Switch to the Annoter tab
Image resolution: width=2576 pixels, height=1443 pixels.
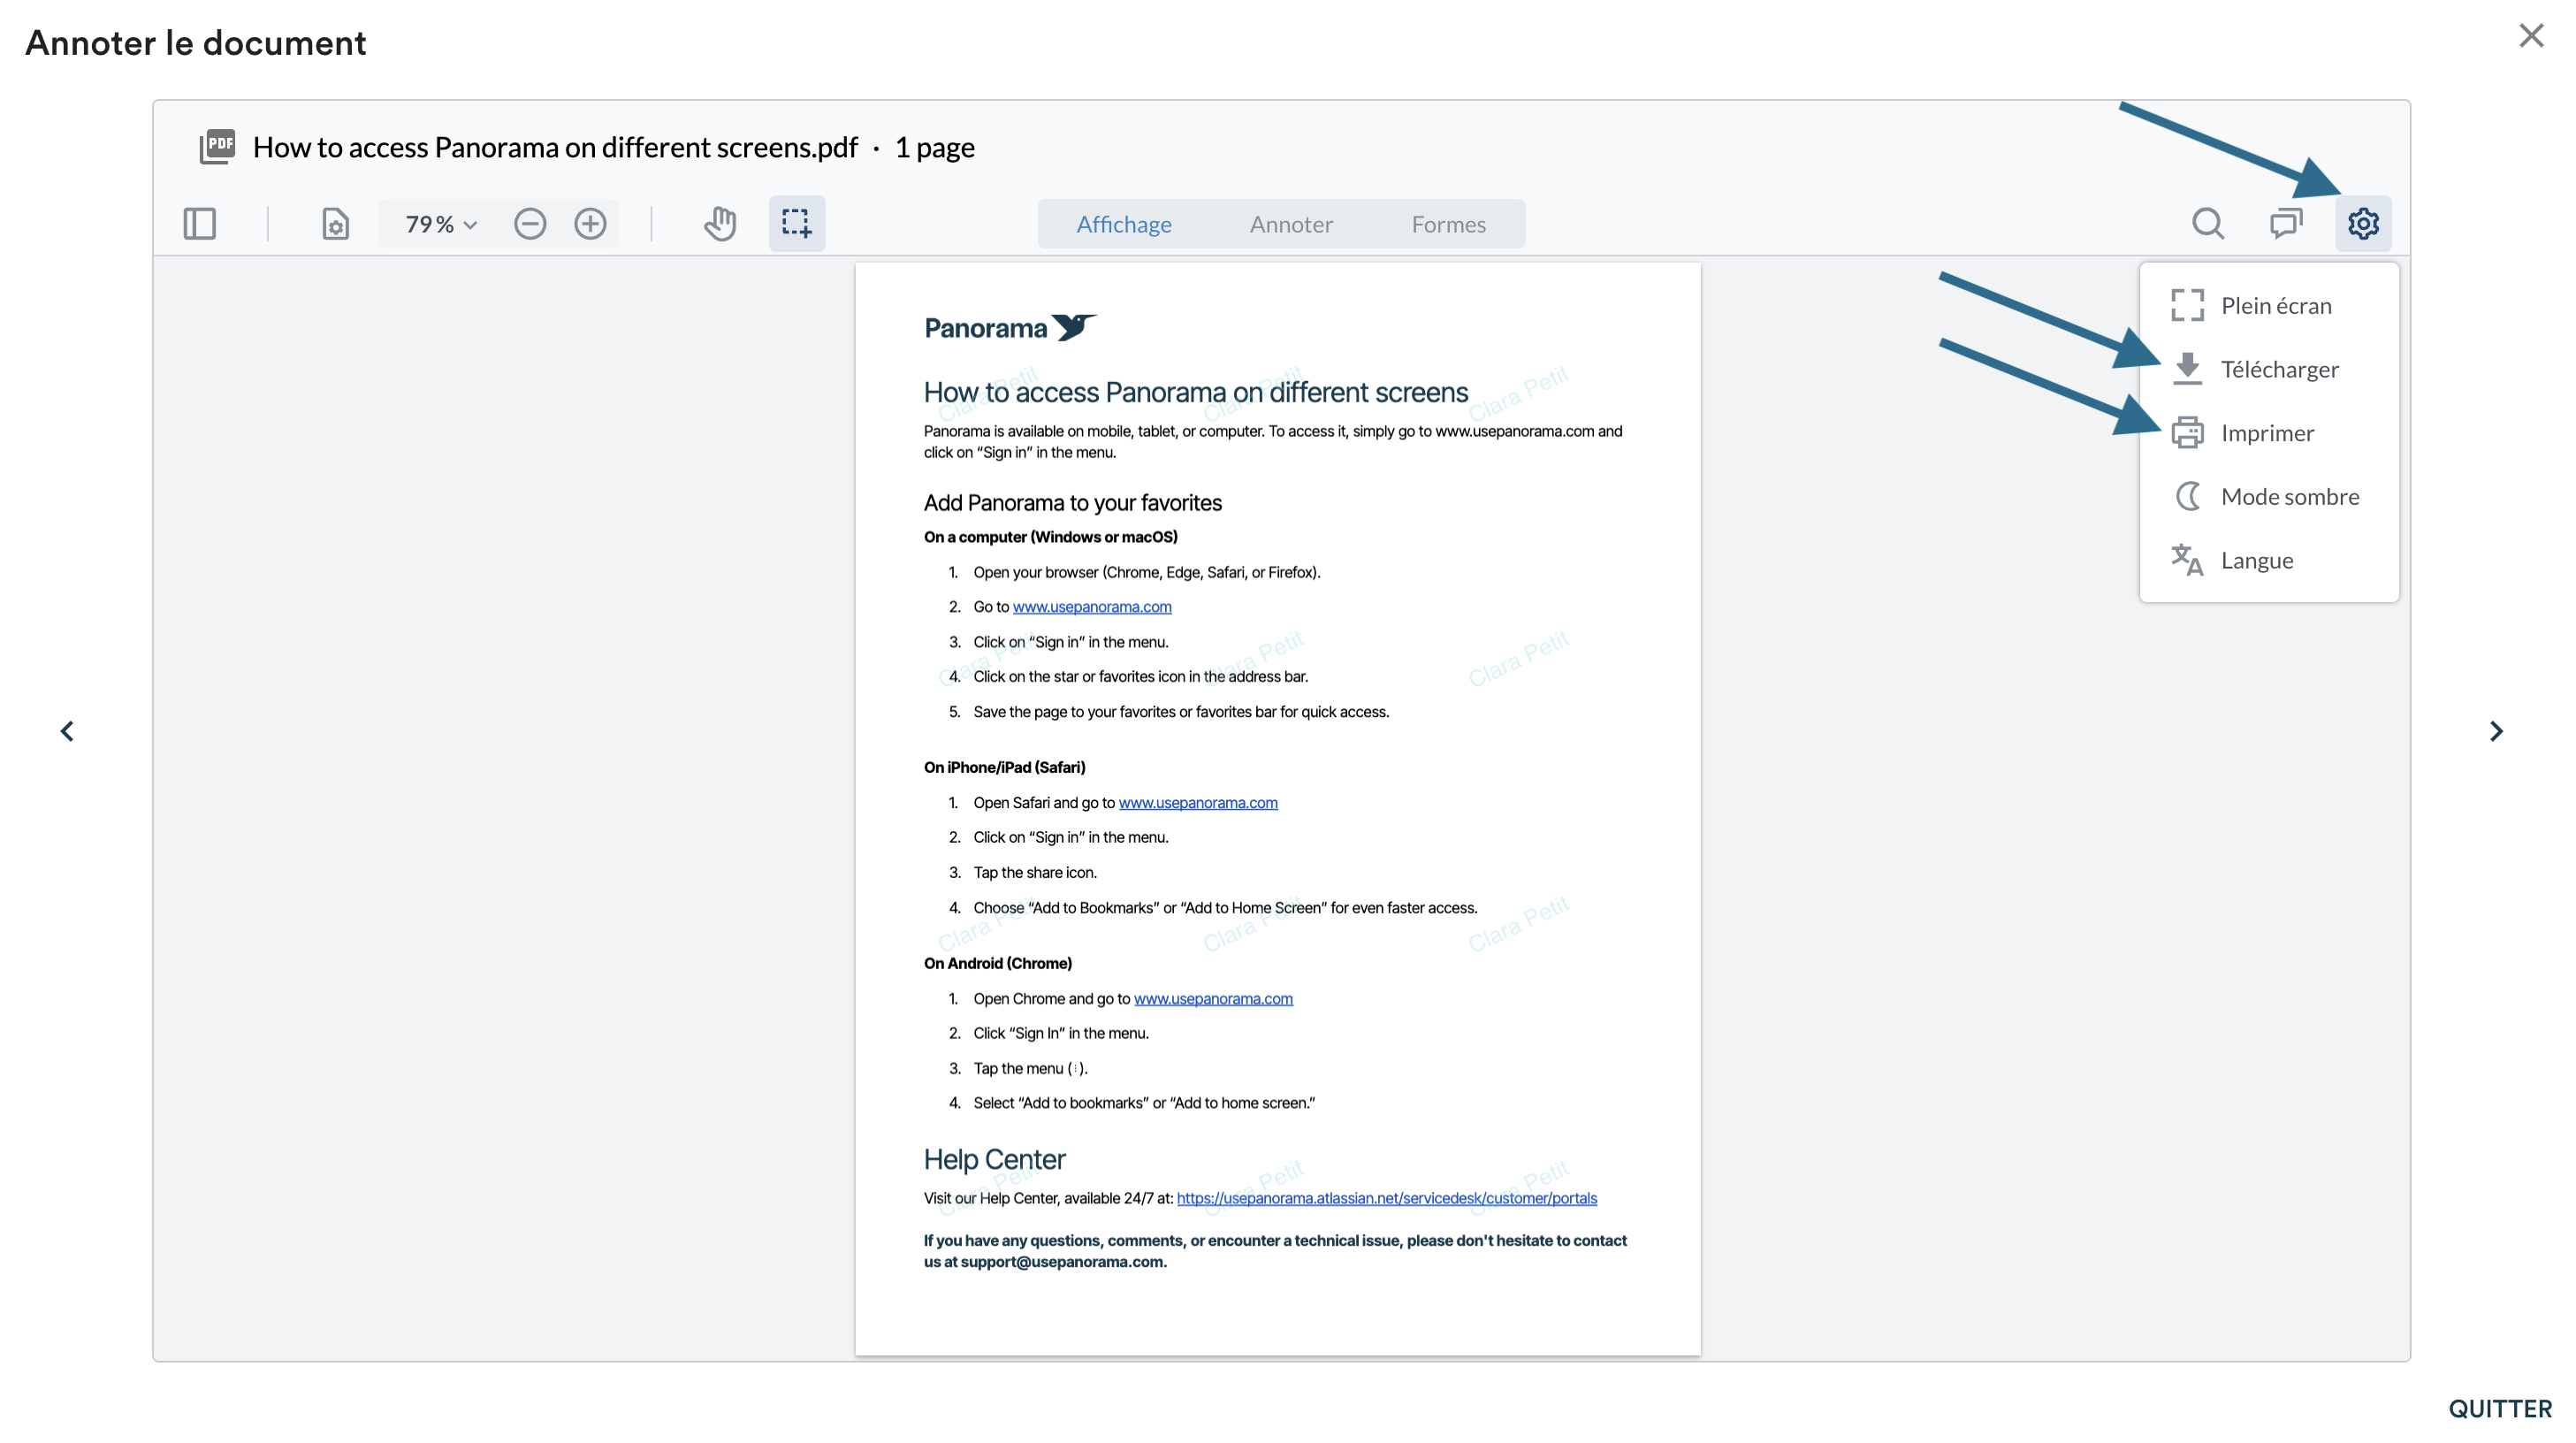(x=1290, y=224)
